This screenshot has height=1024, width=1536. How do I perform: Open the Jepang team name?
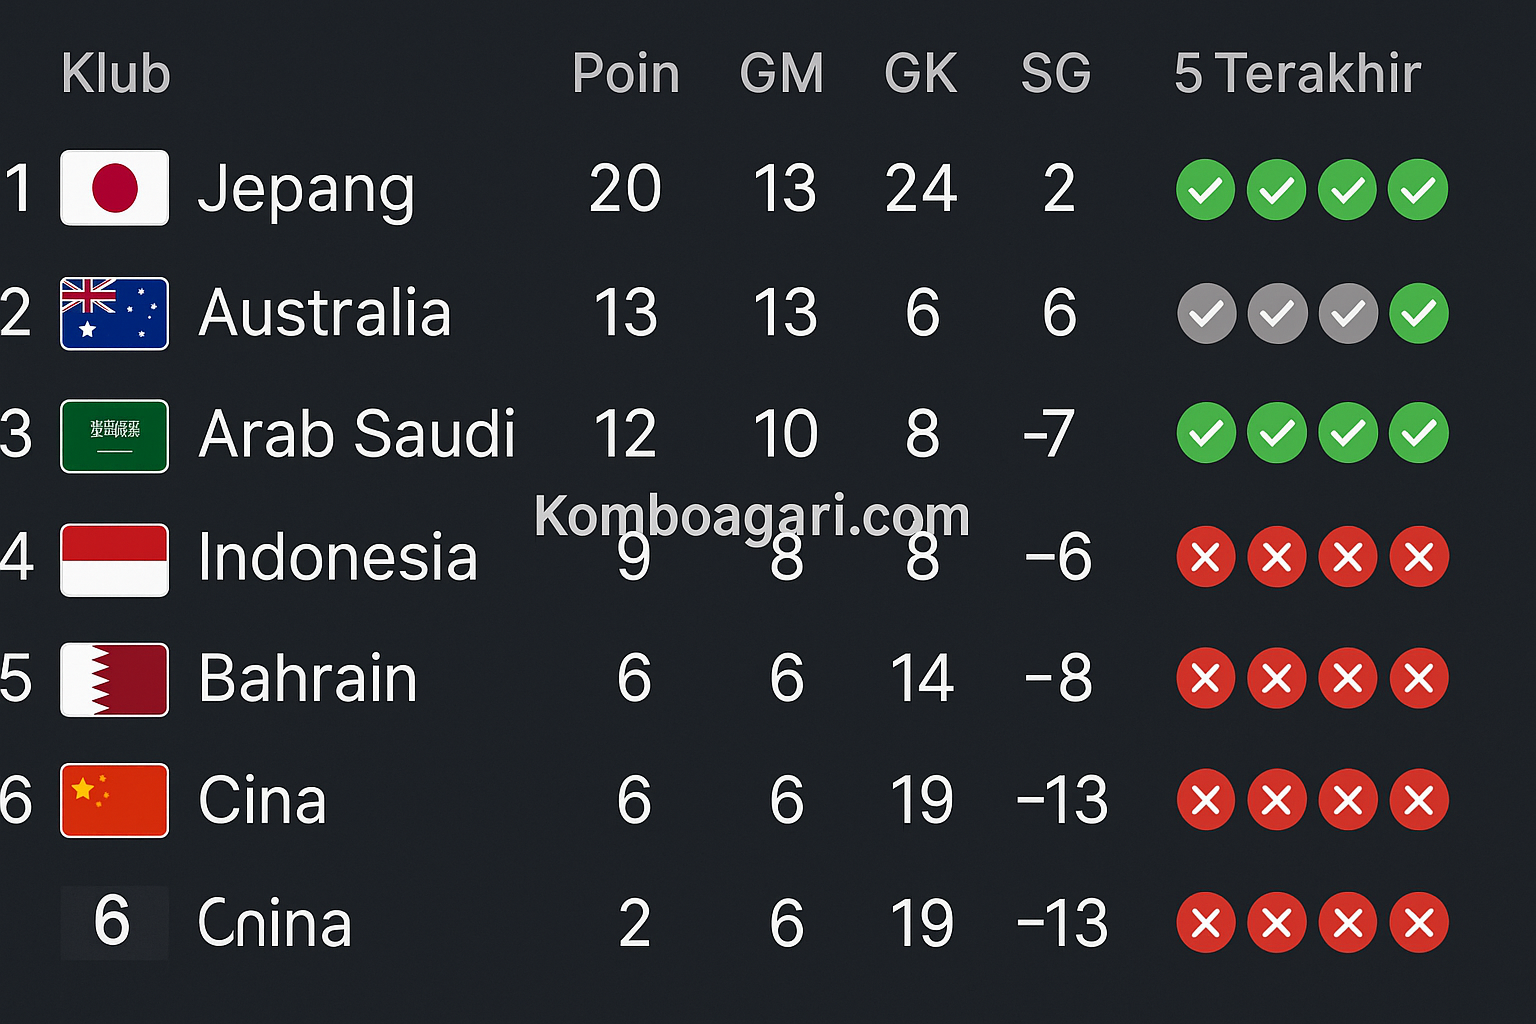[x=306, y=192]
